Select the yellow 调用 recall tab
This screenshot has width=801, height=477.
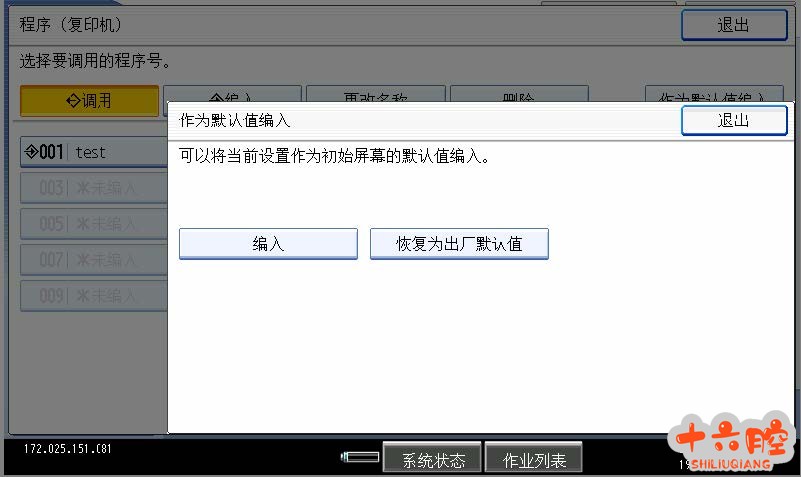(x=89, y=100)
